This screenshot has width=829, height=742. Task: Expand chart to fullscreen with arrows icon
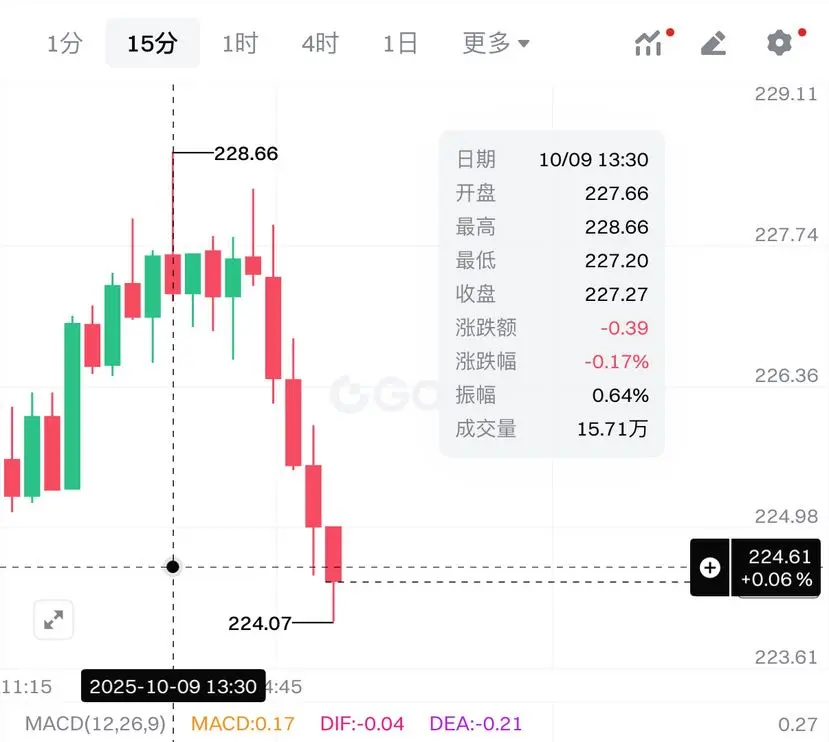click(53, 619)
